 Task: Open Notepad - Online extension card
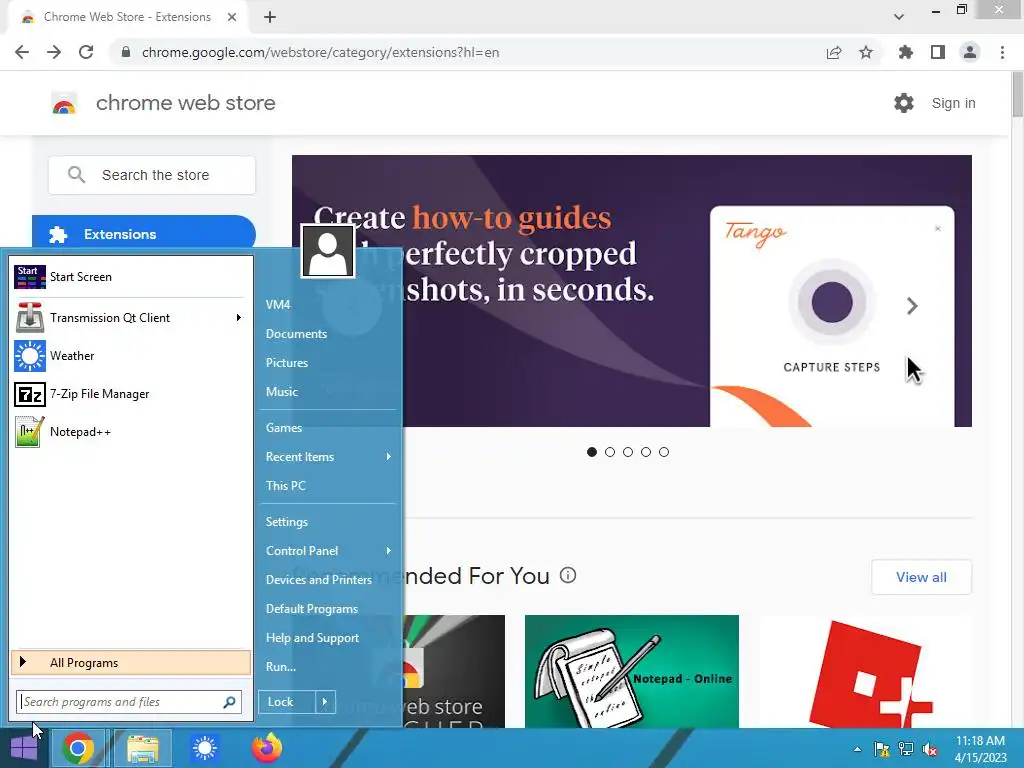coord(632,671)
